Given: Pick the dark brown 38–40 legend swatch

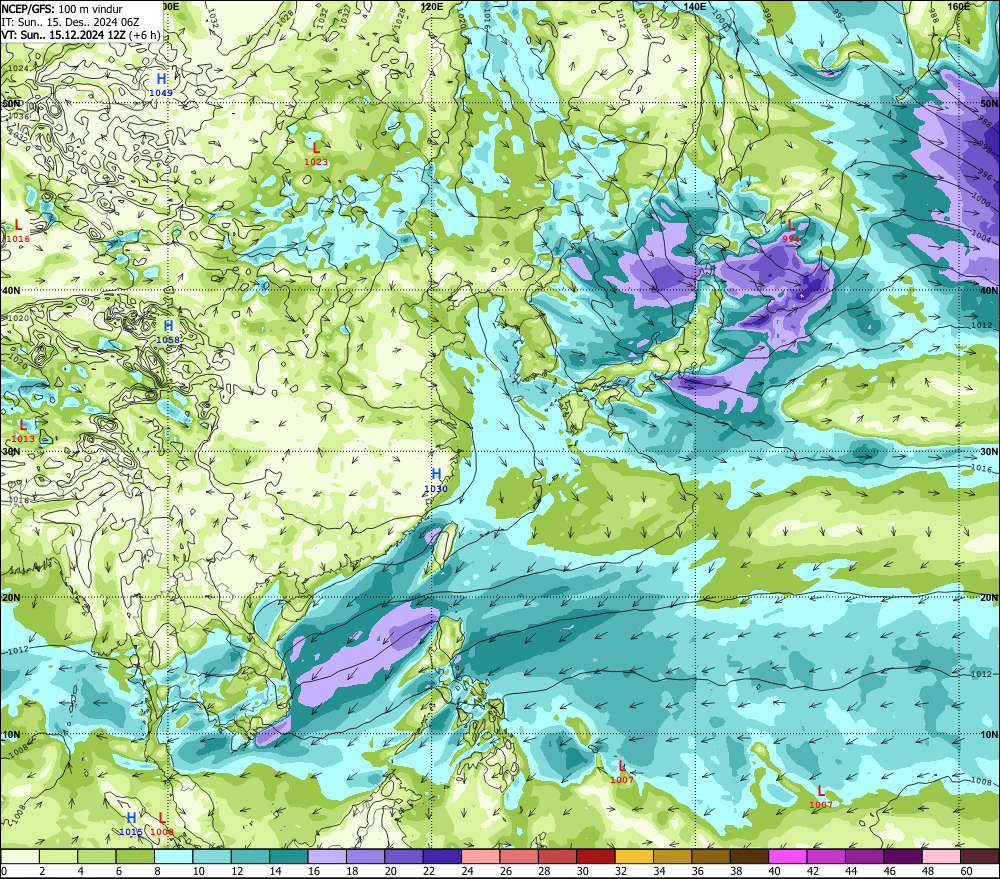Looking at the screenshot, I should tap(749, 857).
